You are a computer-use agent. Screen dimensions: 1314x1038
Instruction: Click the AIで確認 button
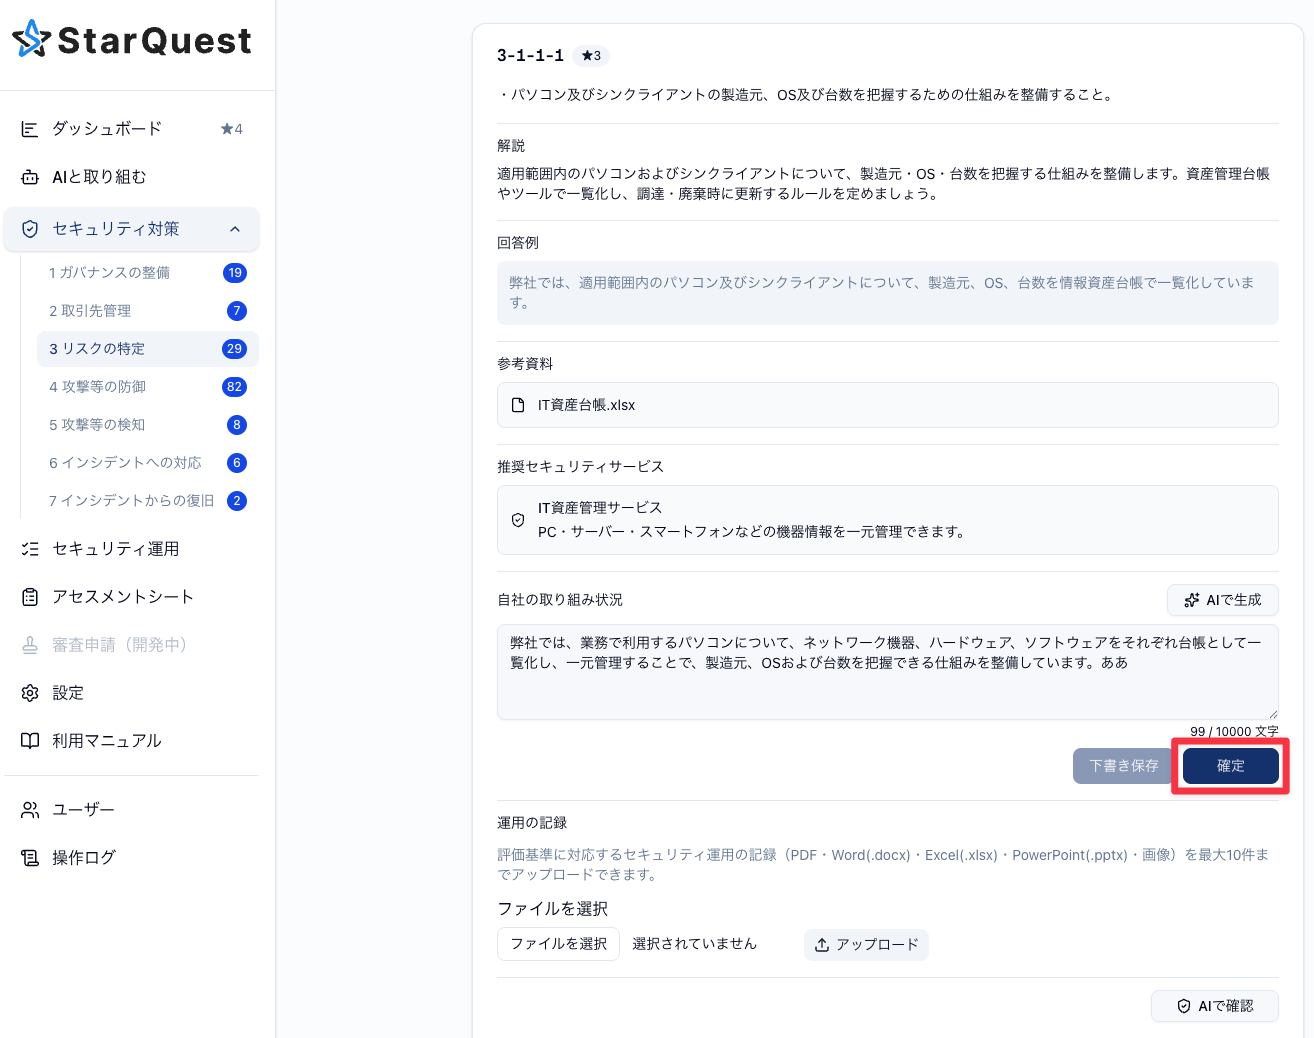[x=1215, y=1006]
